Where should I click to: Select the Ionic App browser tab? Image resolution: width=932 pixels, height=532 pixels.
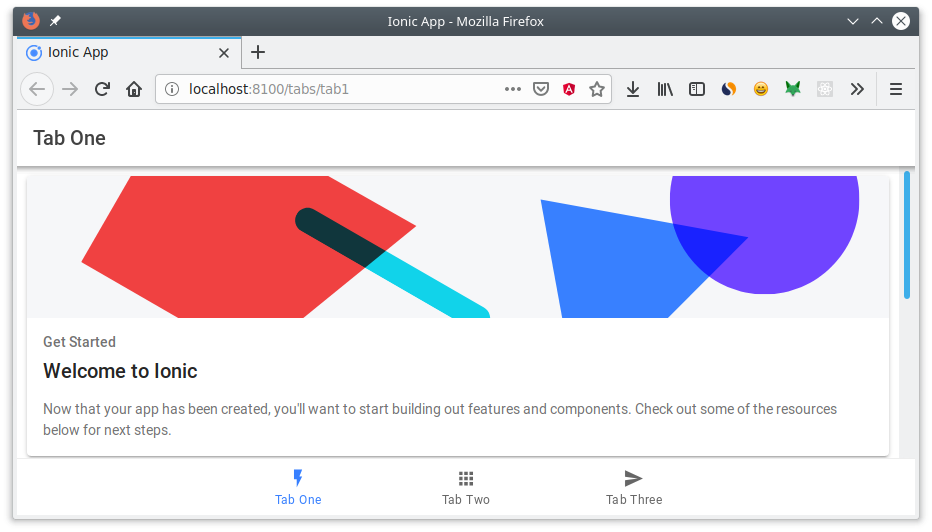click(129, 52)
